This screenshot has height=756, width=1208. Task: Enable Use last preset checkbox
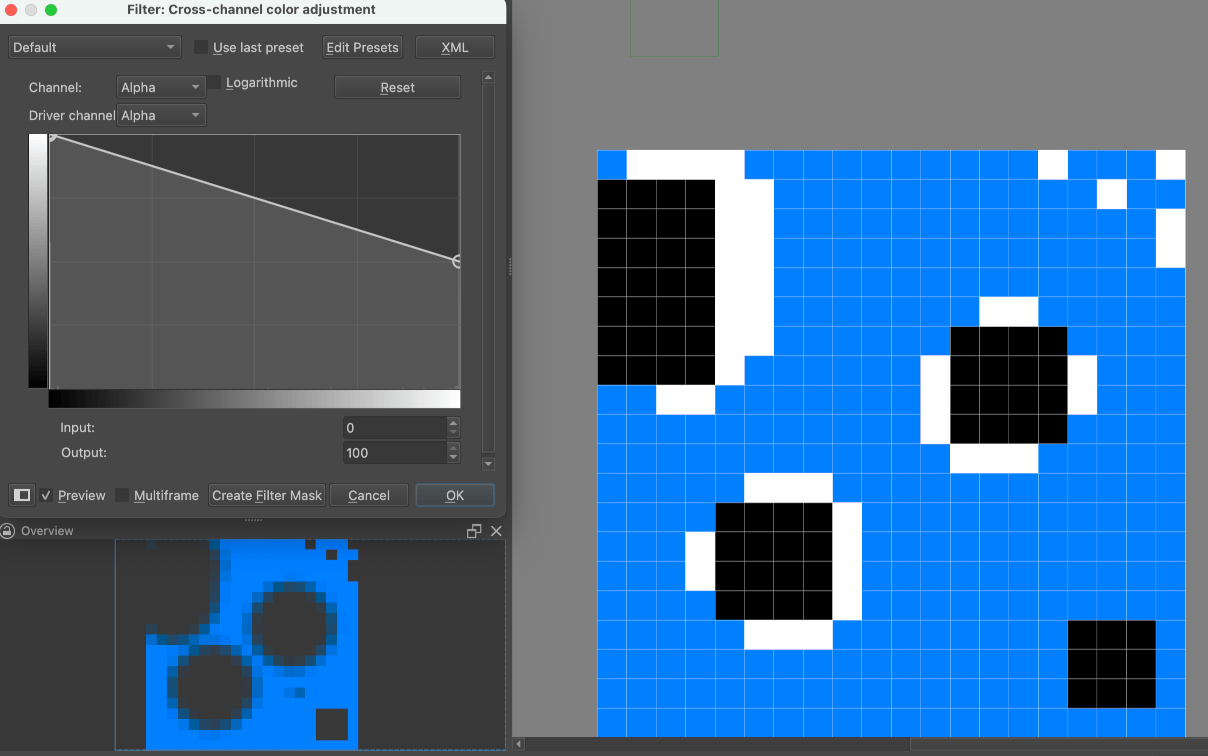pos(201,47)
